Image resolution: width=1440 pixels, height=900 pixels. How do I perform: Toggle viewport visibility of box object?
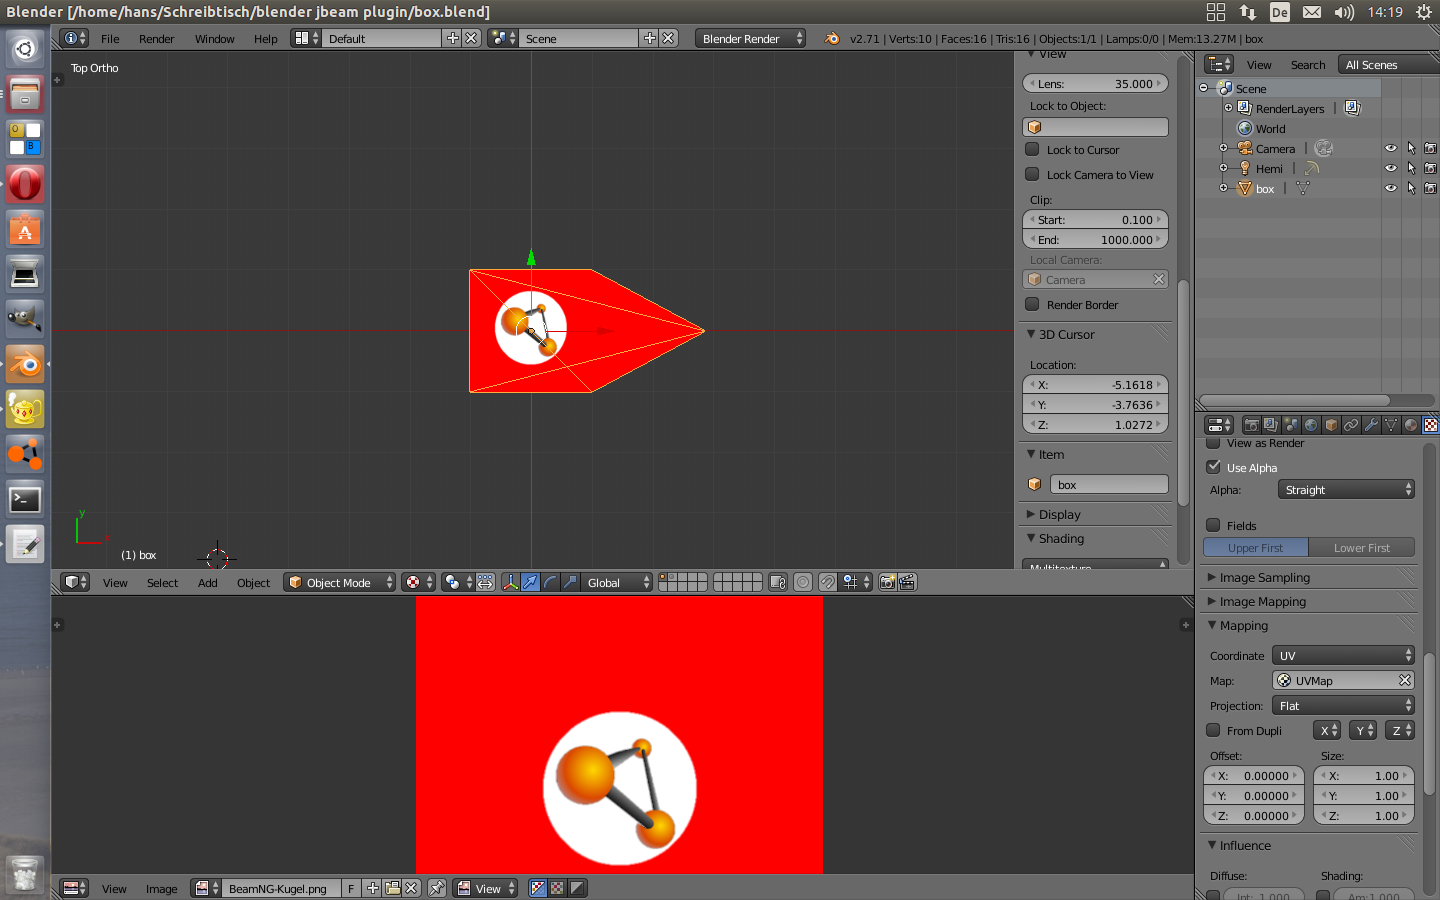[x=1390, y=188]
